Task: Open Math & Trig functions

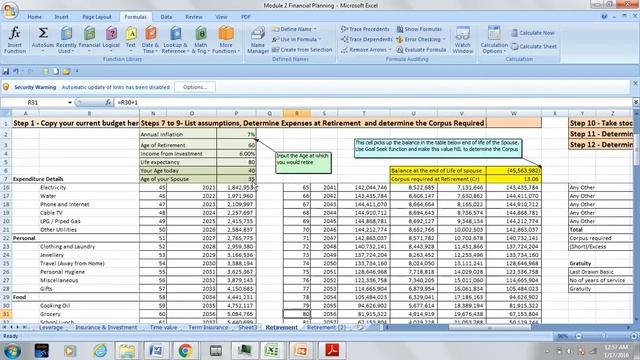Action: point(200,39)
